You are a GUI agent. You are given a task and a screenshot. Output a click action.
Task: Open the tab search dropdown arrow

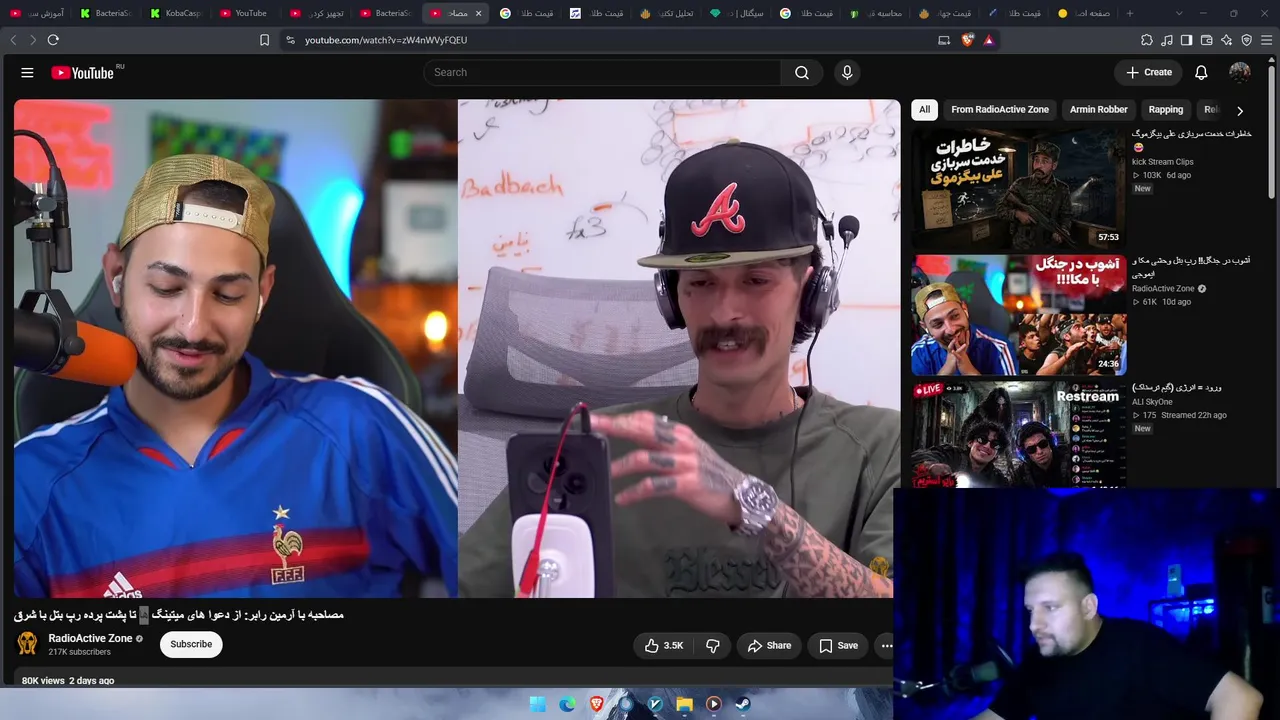tap(1179, 13)
